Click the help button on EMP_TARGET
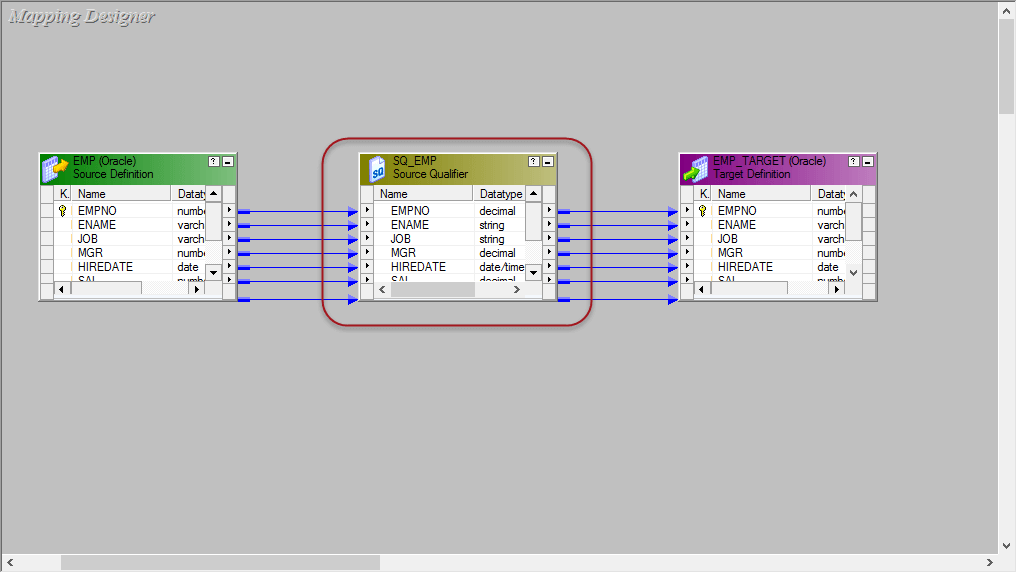This screenshot has width=1017, height=573. 853,161
